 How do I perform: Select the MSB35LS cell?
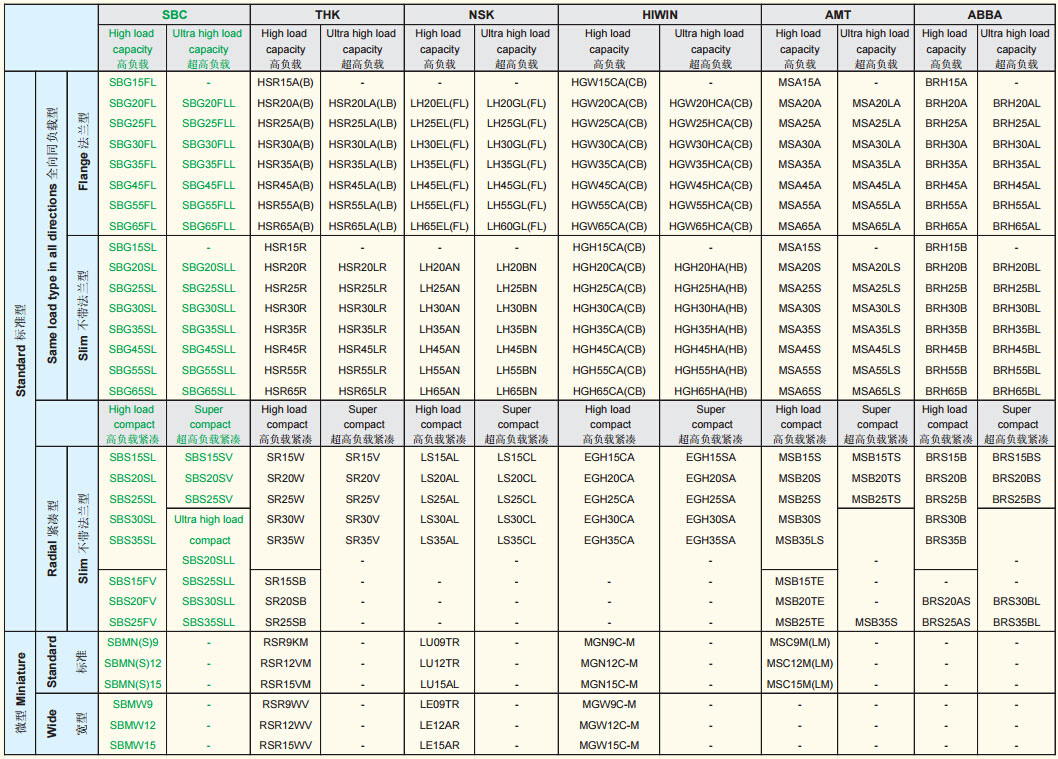(800, 540)
